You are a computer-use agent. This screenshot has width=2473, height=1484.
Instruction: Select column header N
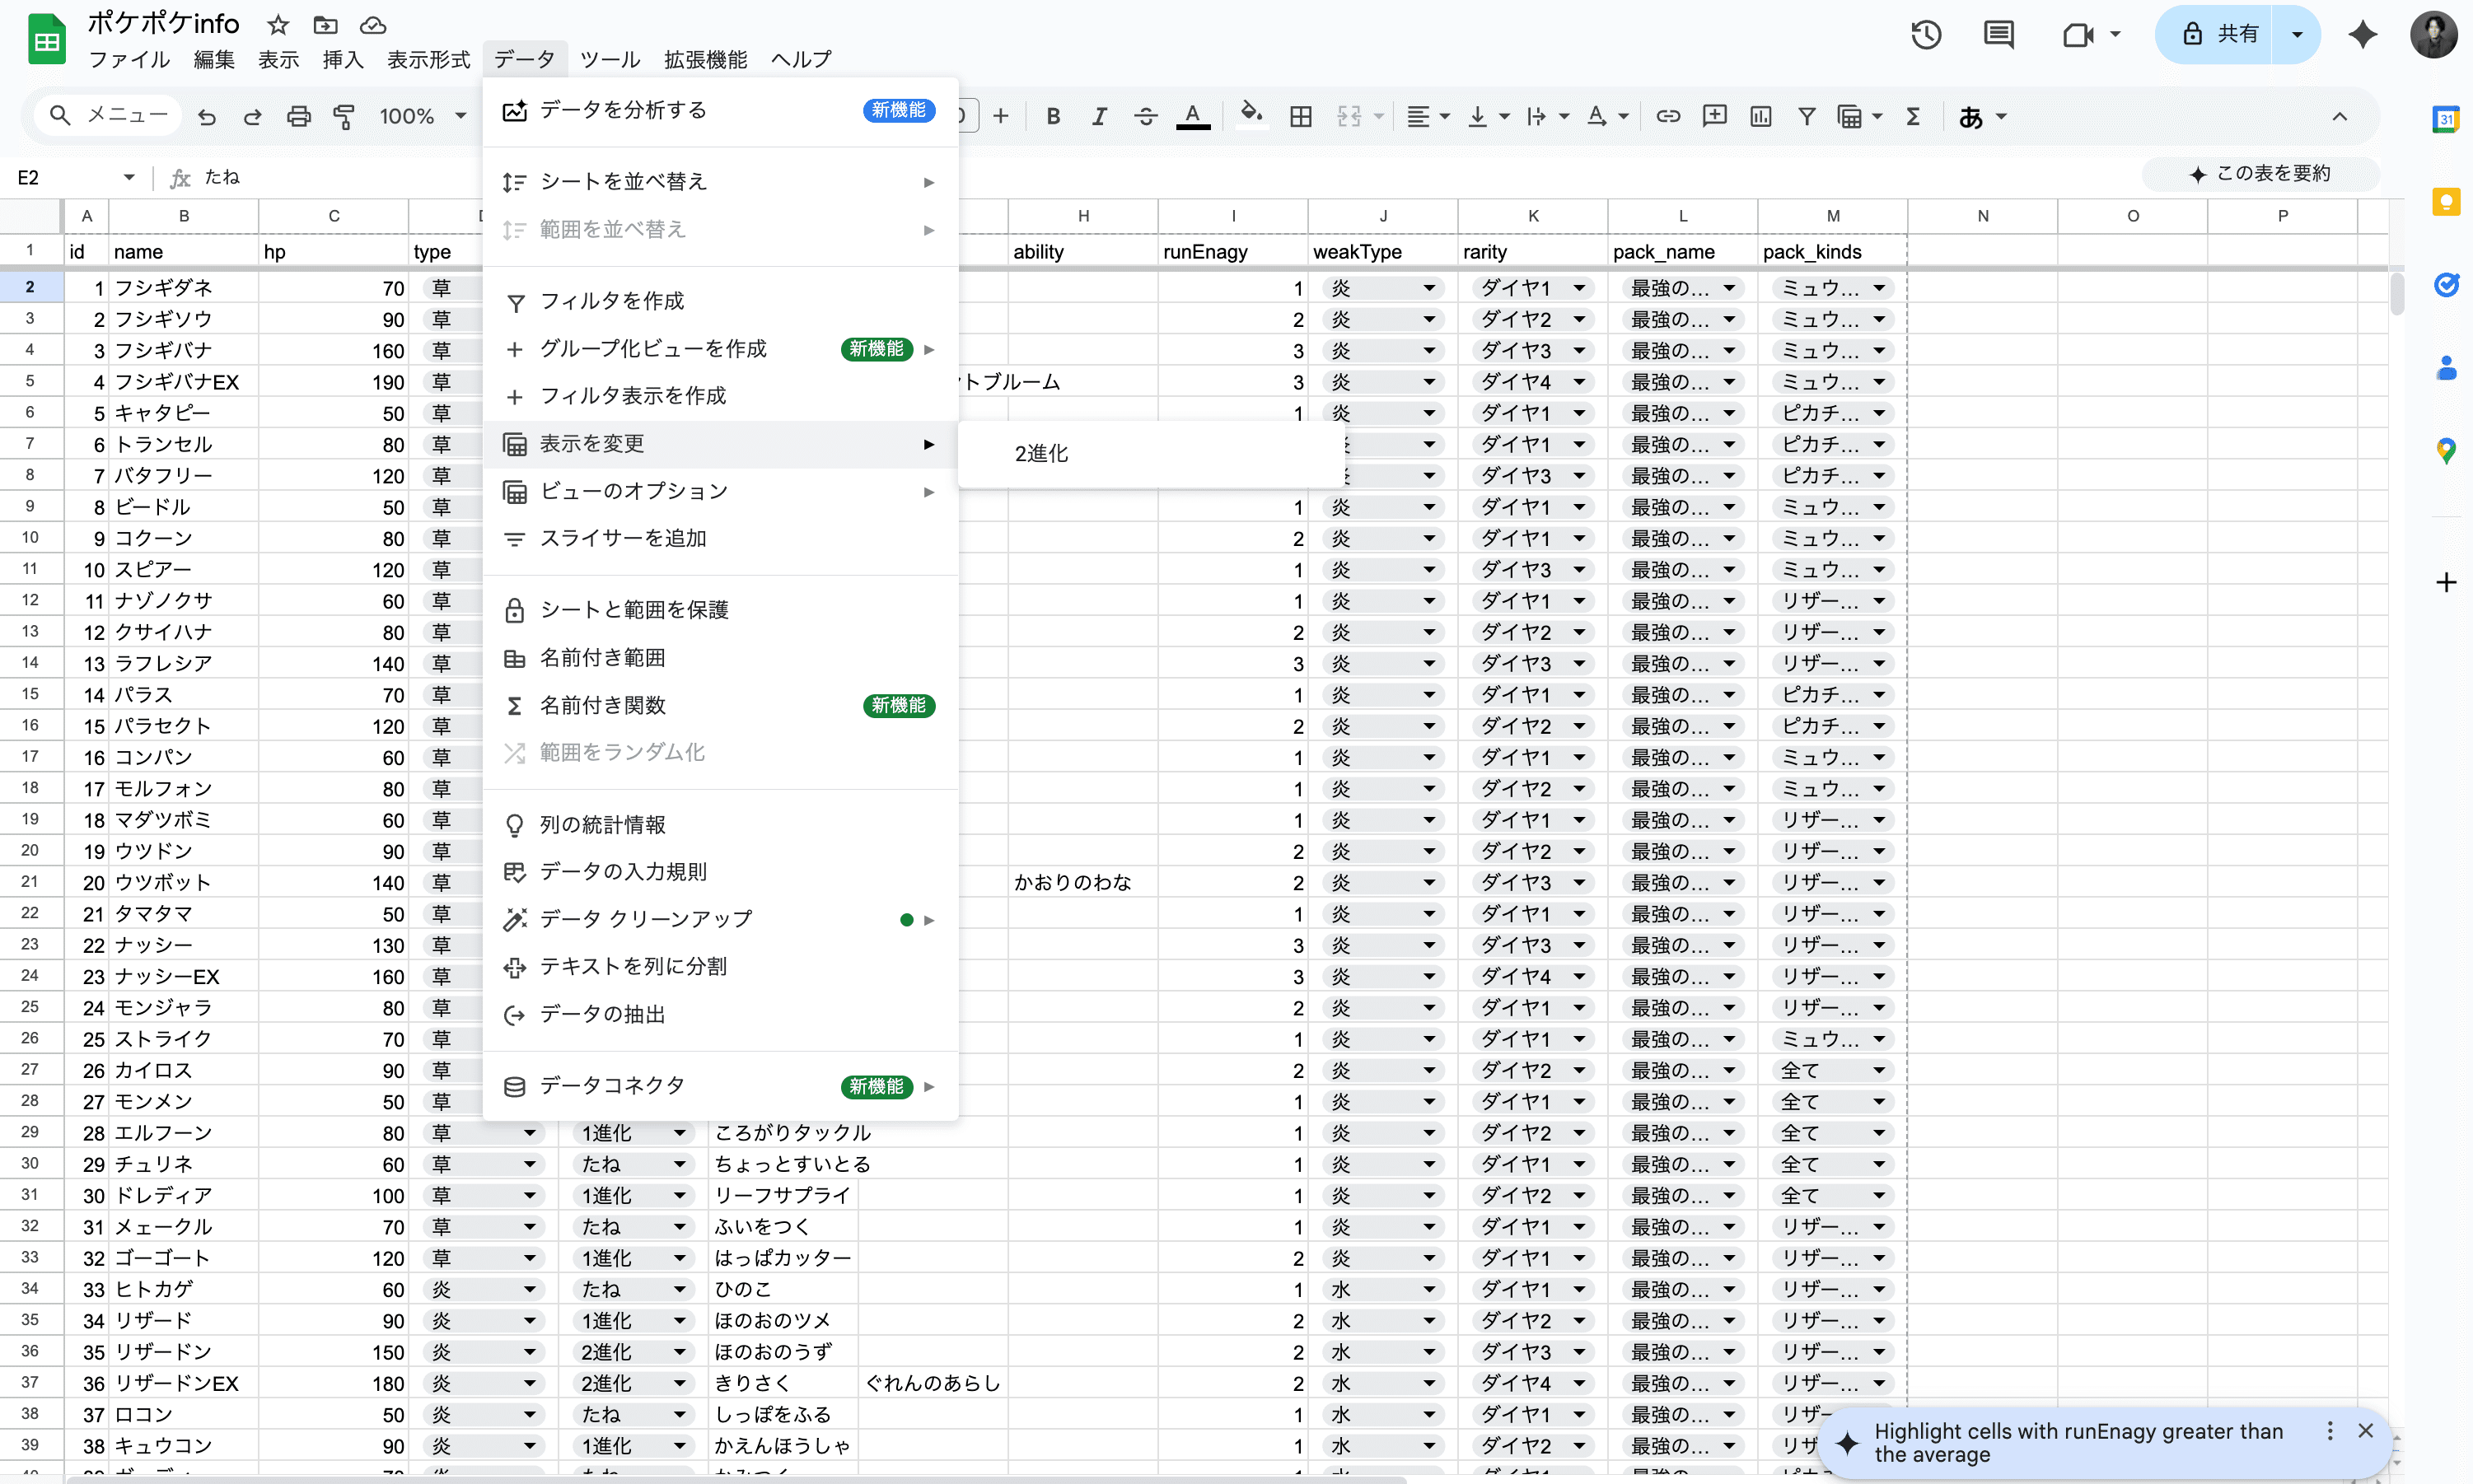[x=1982, y=216]
